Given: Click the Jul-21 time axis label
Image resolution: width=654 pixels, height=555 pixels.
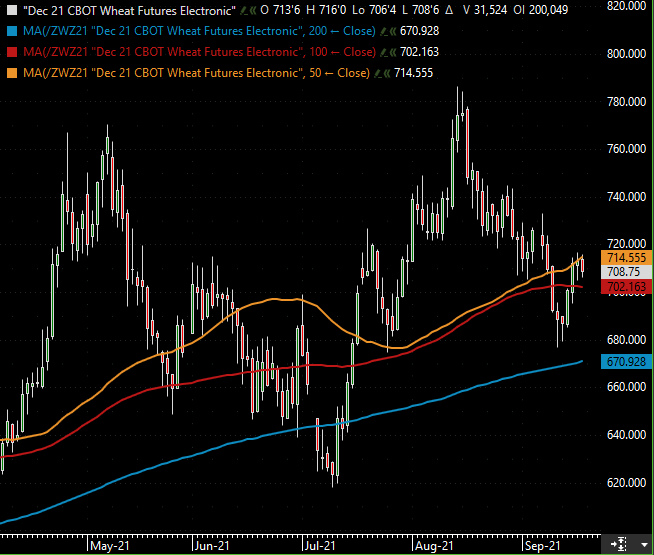Looking at the screenshot, I should 319,545.
